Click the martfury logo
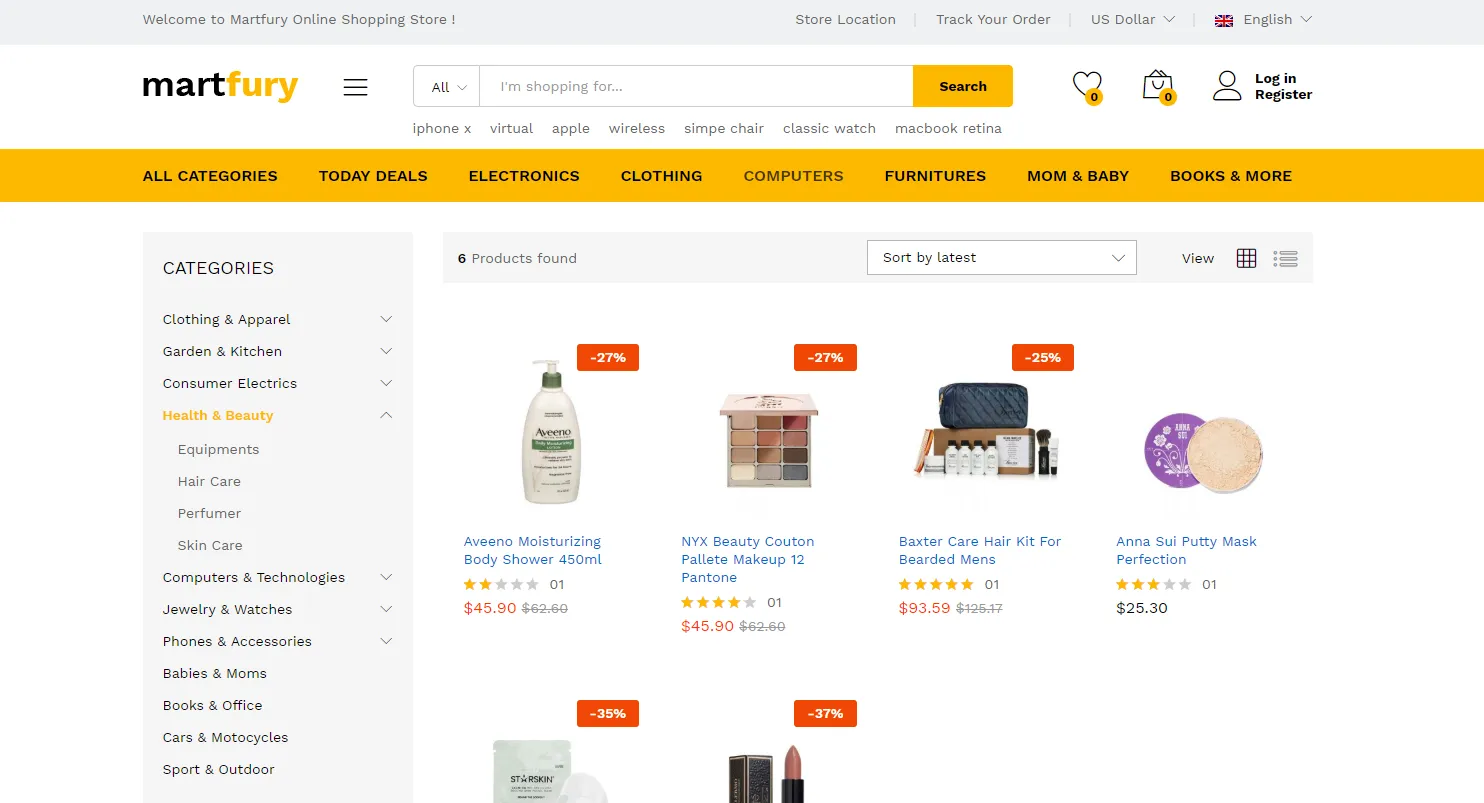 point(220,86)
